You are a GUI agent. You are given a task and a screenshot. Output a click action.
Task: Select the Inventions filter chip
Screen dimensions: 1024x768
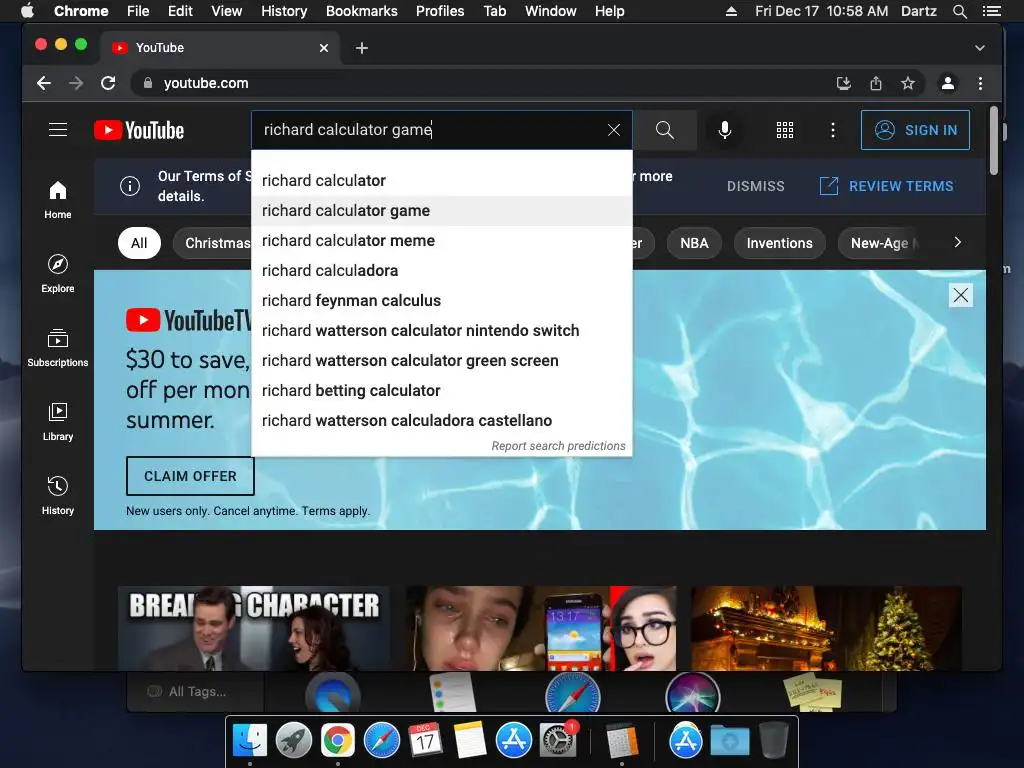pyautogui.click(x=780, y=243)
